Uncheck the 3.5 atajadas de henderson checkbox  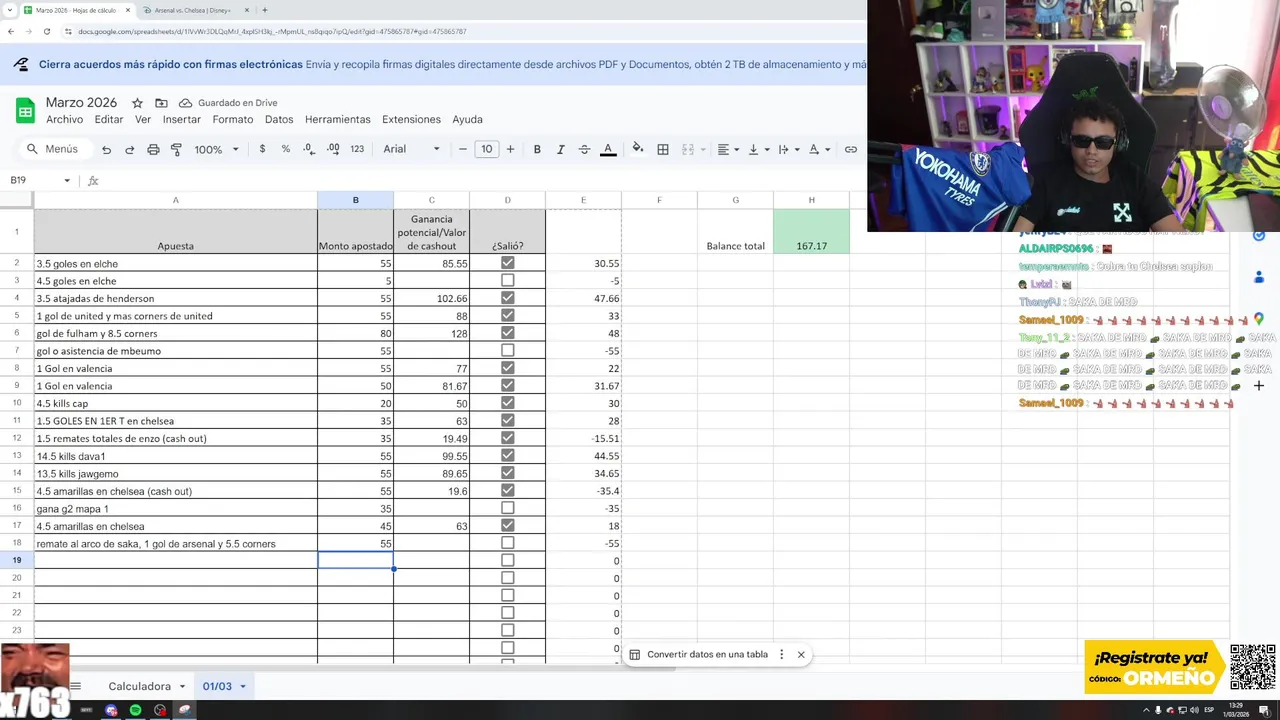tap(507, 298)
